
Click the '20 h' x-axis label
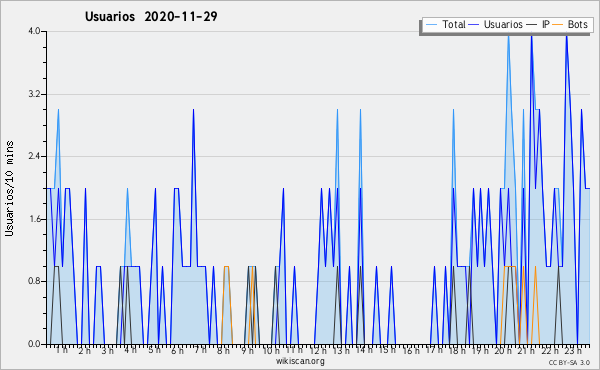click(x=504, y=350)
